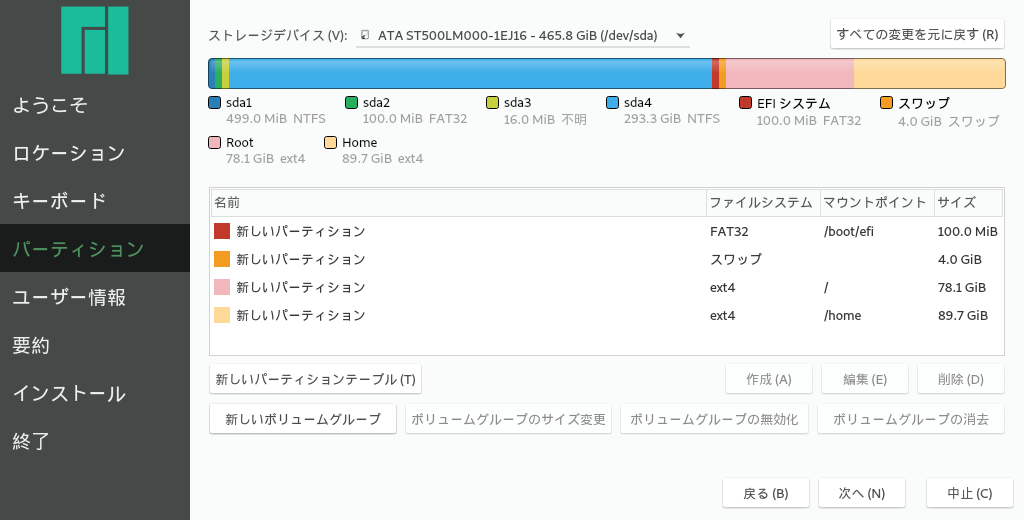The width and height of the screenshot is (1024, 520).
Task: Click the disk icon in storage device combo
Action: coord(365,35)
